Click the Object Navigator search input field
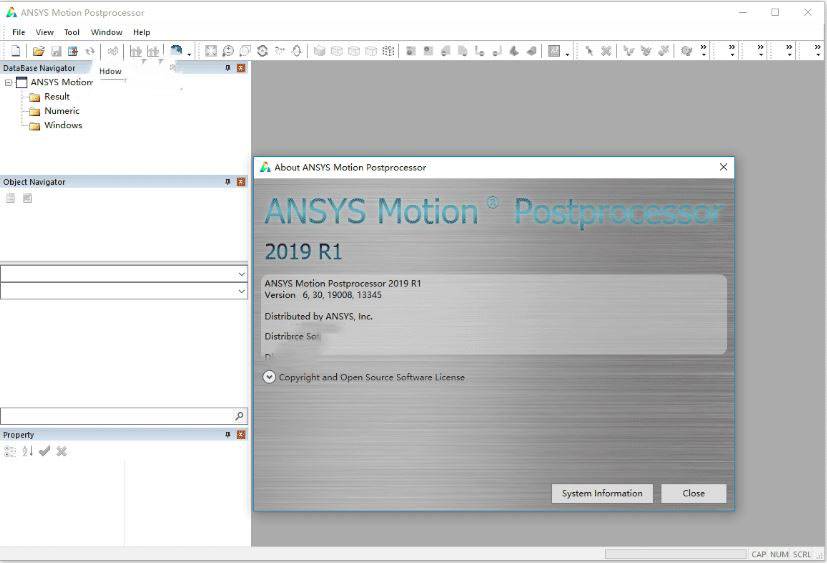This screenshot has height=564, width=827. [x=117, y=416]
